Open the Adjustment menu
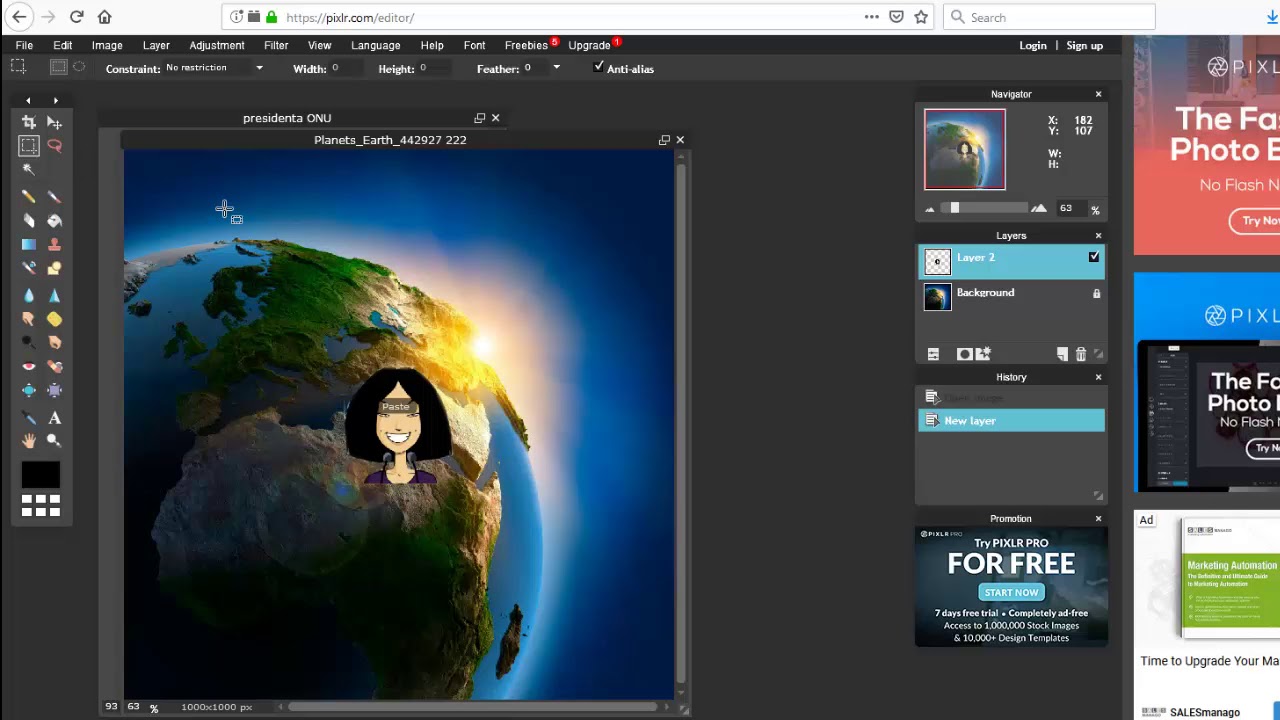1280x720 pixels. tap(217, 45)
